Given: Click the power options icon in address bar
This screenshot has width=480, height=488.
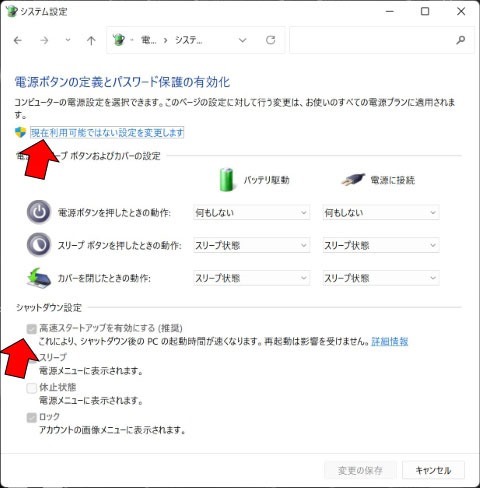Looking at the screenshot, I should pos(119,40).
